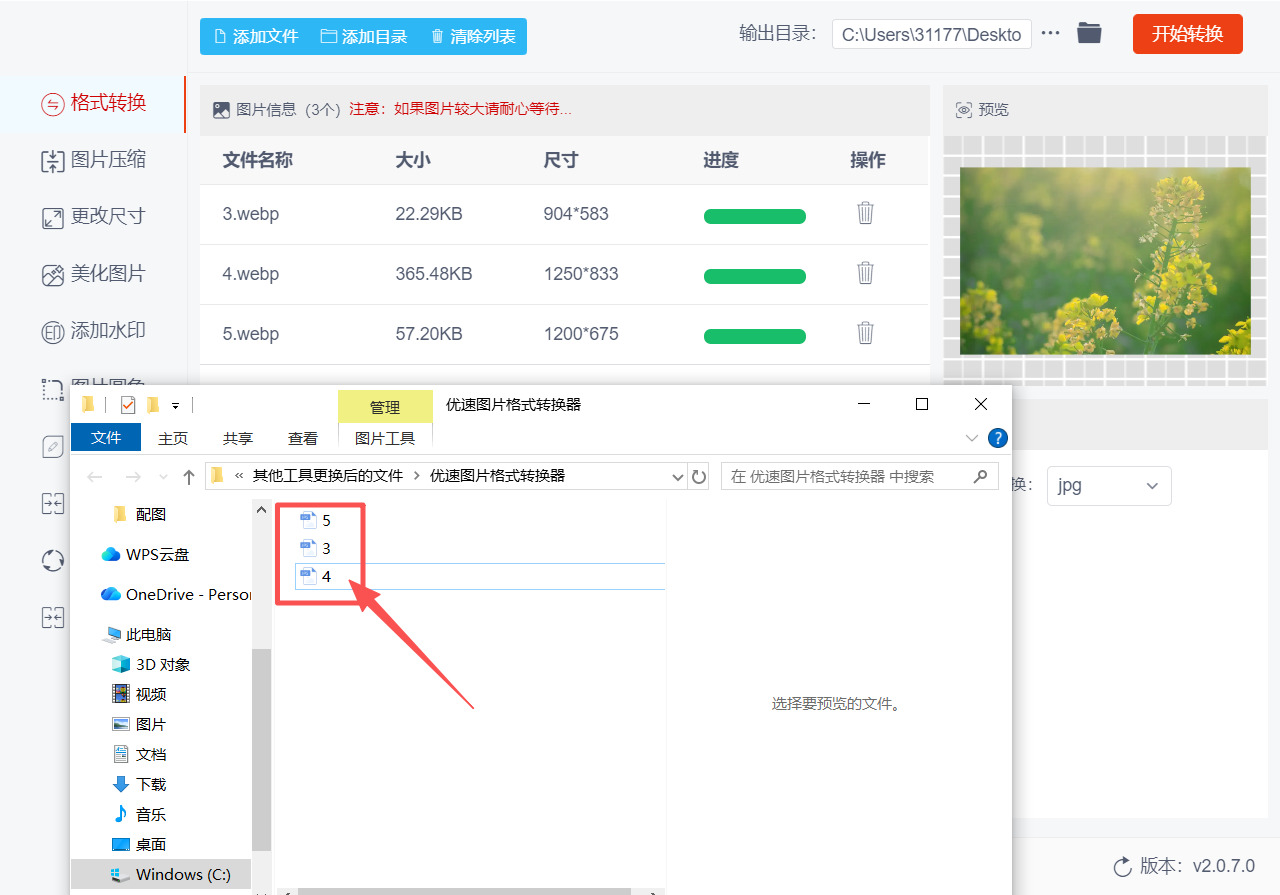Viewport: 1280px width, 895px height.
Task: Open the 查看 ribbon tab
Action: (303, 438)
